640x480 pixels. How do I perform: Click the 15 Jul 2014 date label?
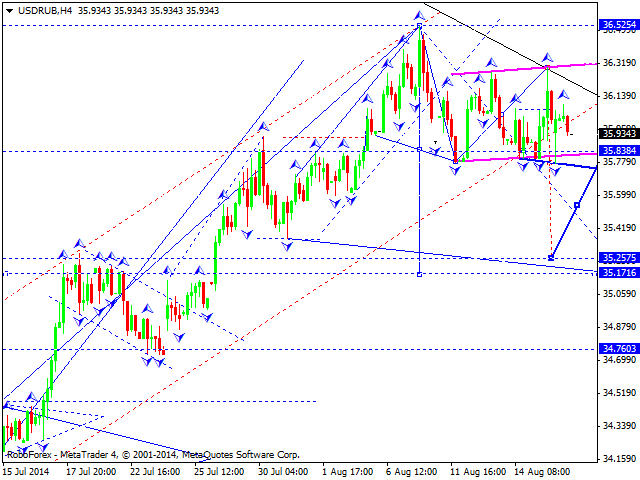pos(29,470)
